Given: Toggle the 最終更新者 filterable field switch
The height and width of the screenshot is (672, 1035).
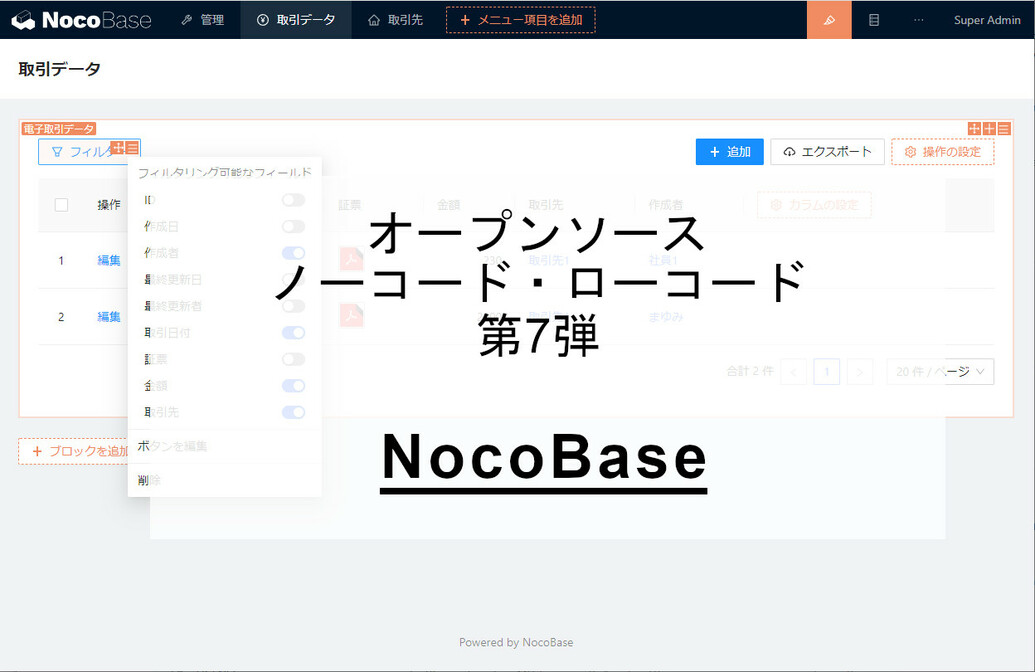Looking at the screenshot, I should (294, 306).
